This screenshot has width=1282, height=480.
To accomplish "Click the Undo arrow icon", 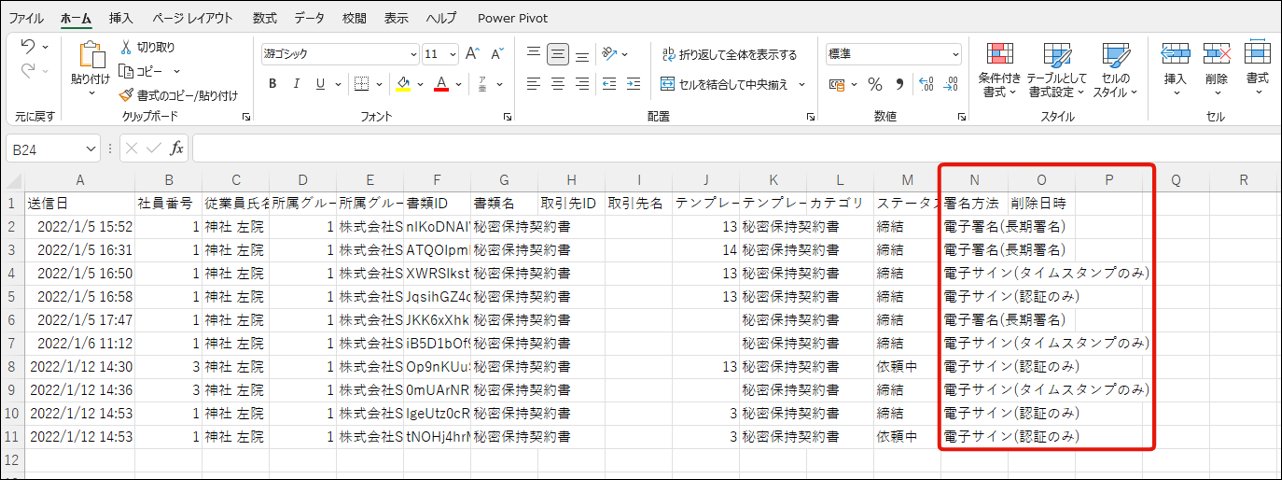I will point(27,46).
